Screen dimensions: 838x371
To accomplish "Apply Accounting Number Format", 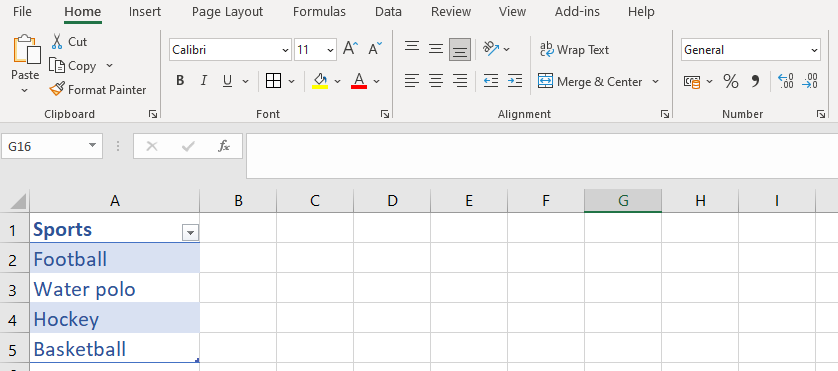I will (692, 81).
